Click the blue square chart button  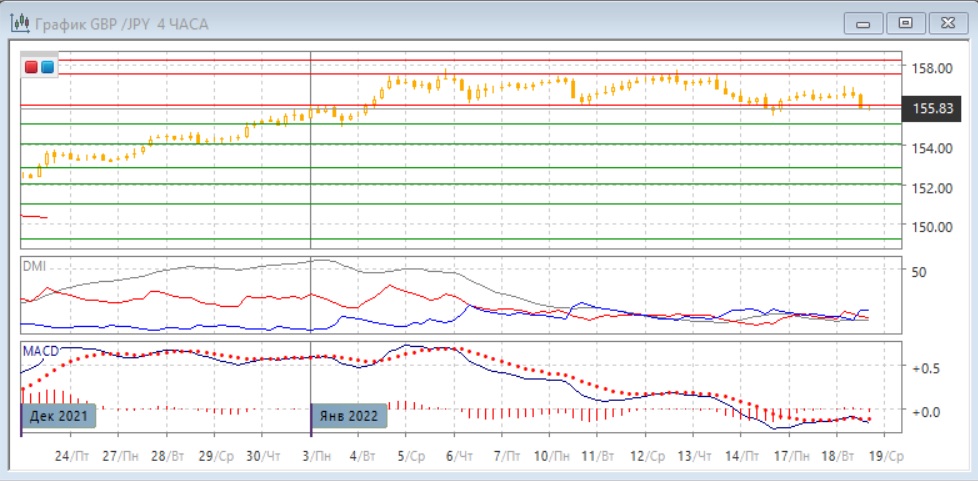(47, 67)
